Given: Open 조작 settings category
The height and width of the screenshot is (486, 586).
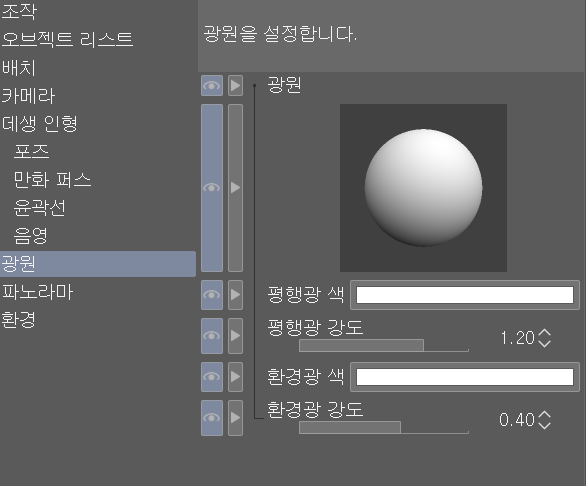Looking at the screenshot, I should click(19, 11).
